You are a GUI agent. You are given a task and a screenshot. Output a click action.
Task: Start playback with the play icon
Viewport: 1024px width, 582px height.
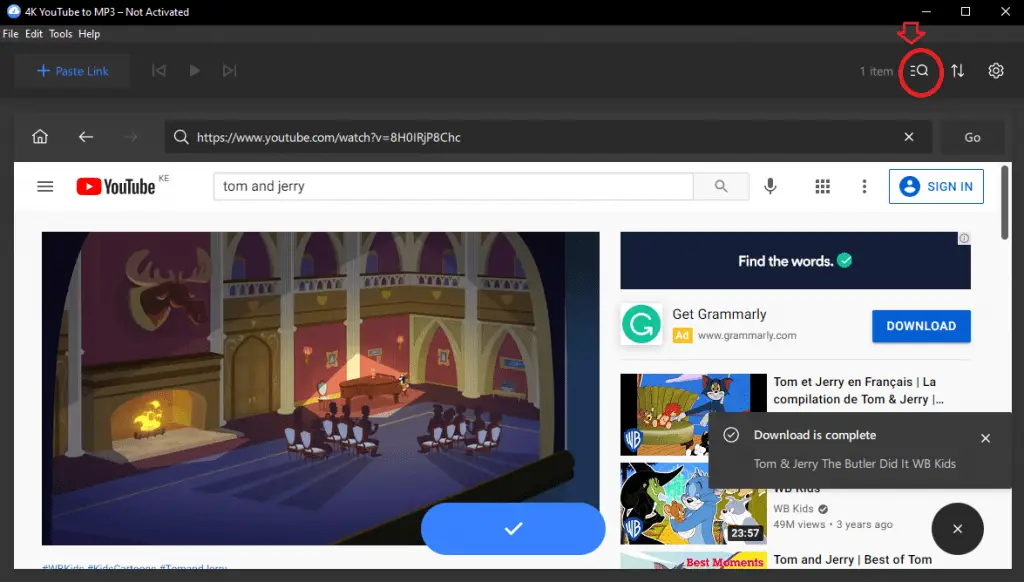195,71
